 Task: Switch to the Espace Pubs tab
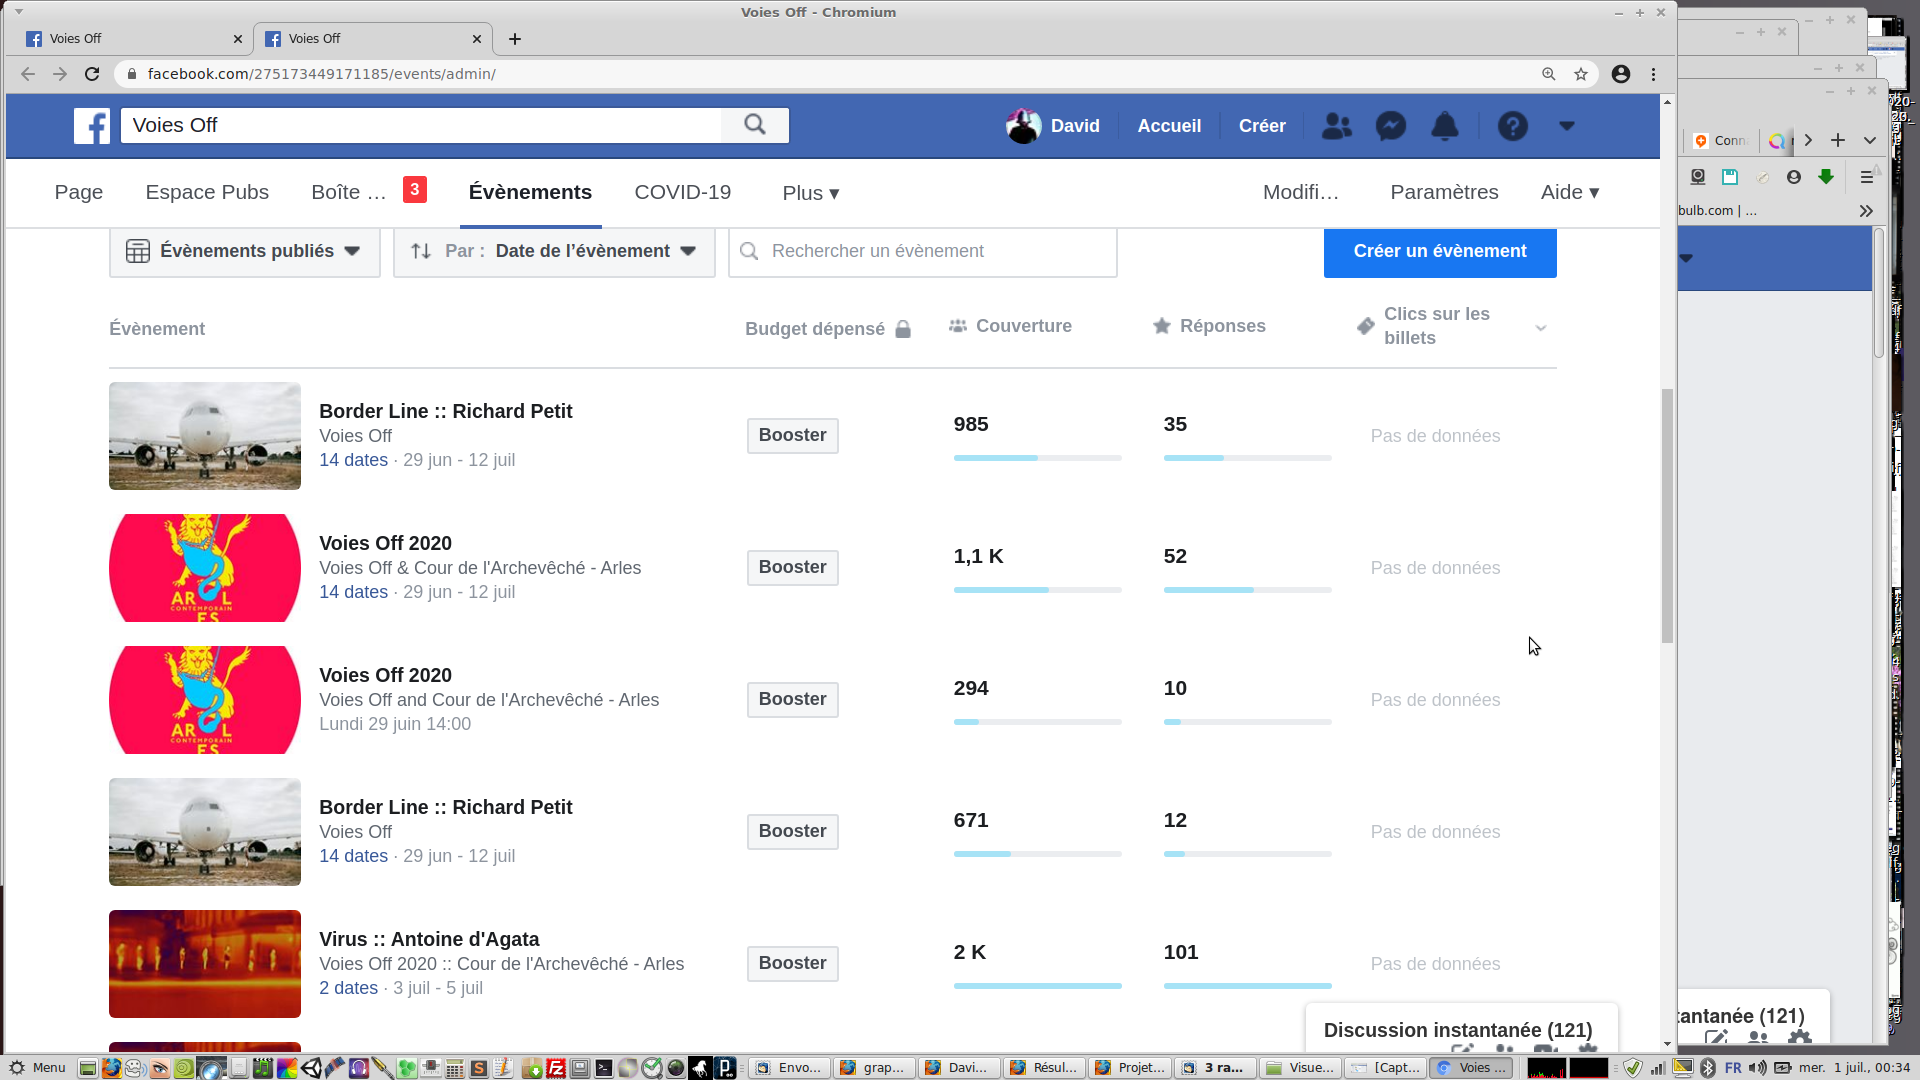[207, 192]
